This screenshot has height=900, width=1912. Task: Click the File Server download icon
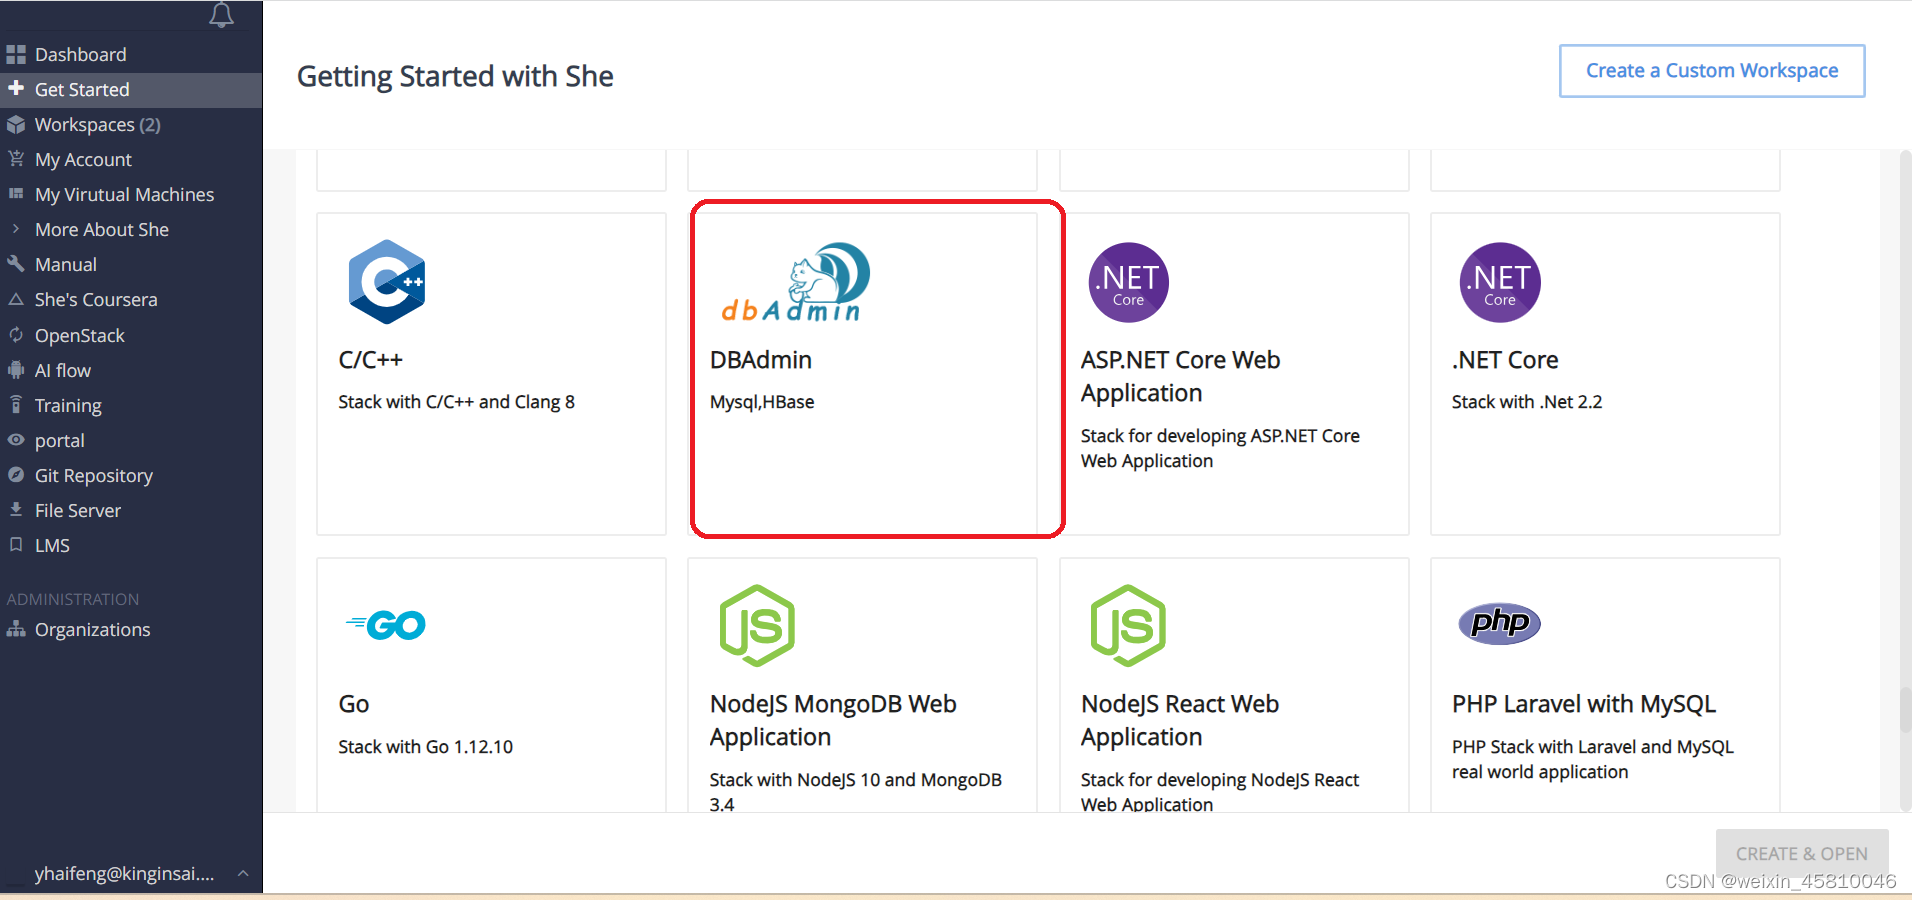[x=16, y=510]
